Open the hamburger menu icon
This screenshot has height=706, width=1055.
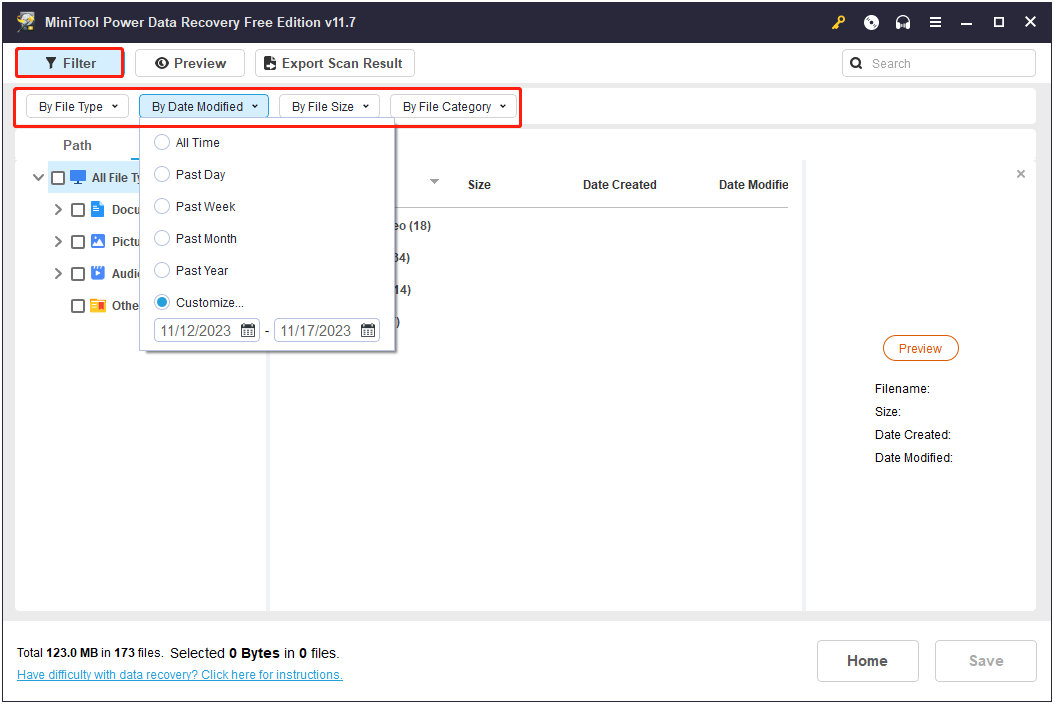point(935,22)
